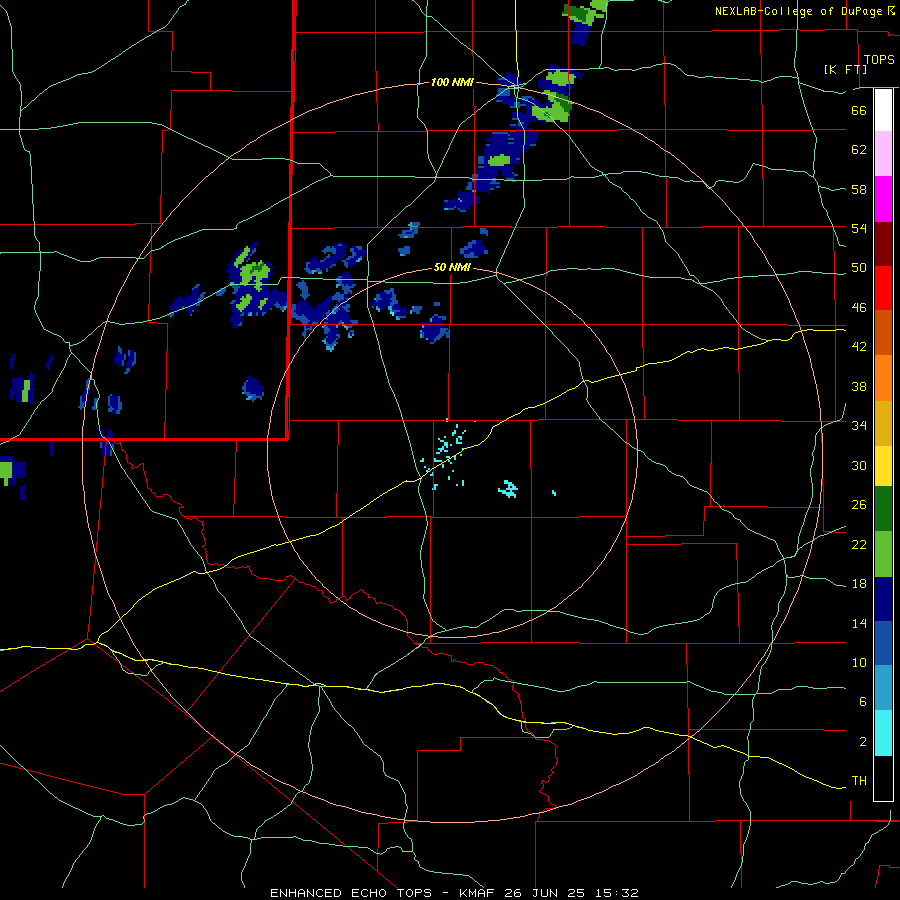Select the dark green legend swatch
Screen dimensions: 900x900
pyautogui.click(x=883, y=509)
